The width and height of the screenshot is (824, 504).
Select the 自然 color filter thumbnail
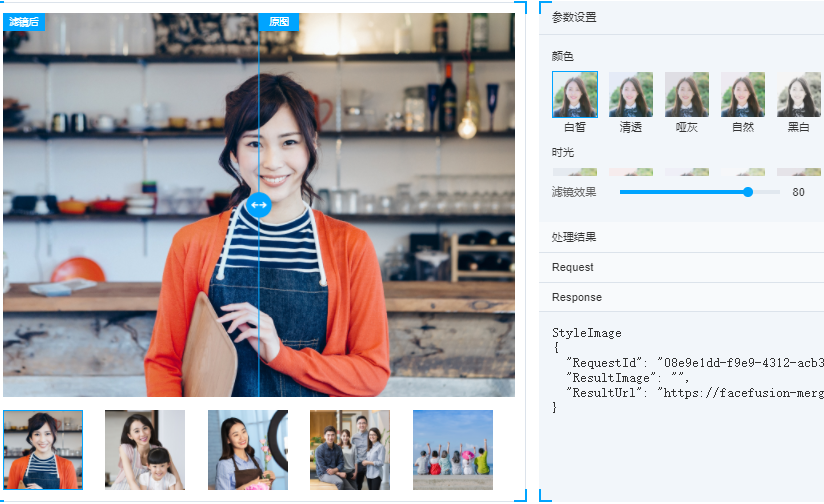pos(743,95)
